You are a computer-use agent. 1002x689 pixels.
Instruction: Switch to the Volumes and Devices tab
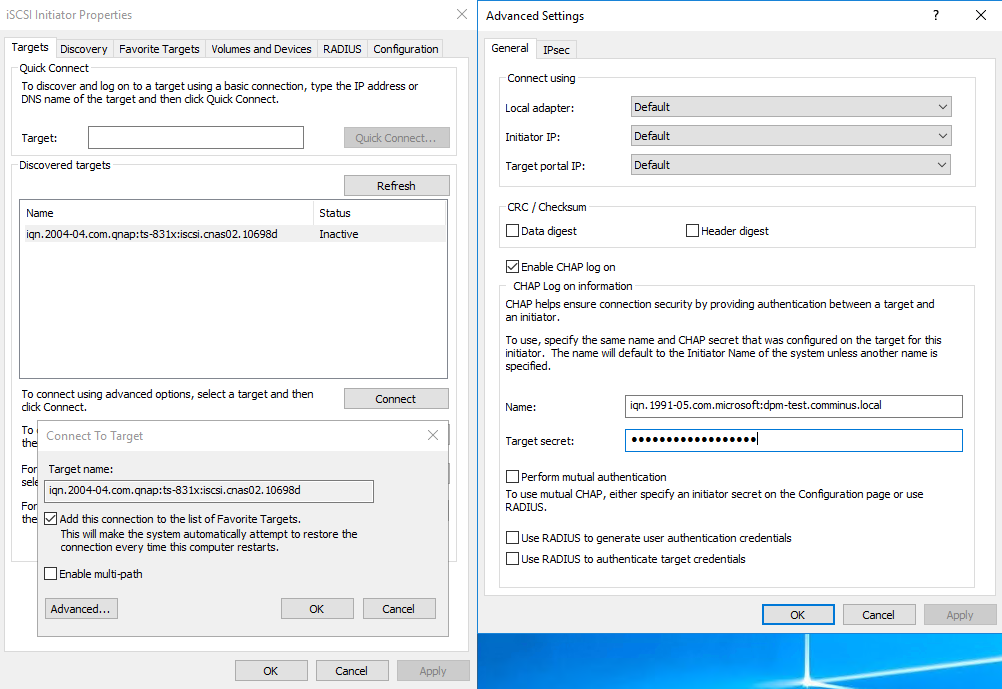pos(261,49)
